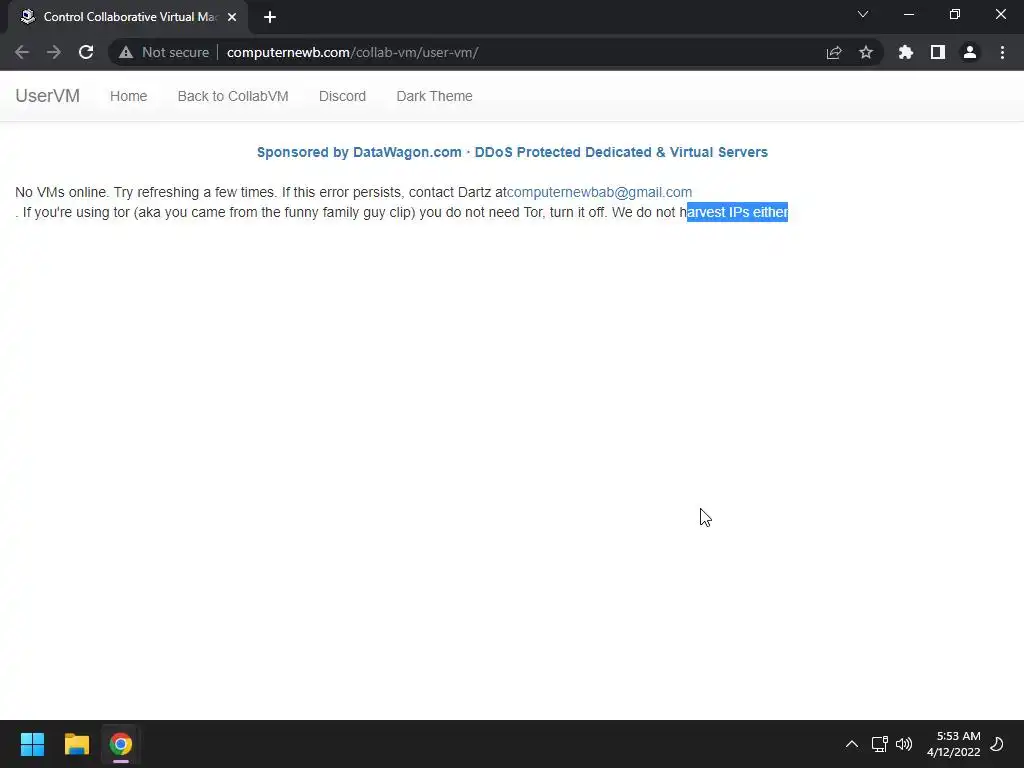Go Back to CollabVM

233,96
